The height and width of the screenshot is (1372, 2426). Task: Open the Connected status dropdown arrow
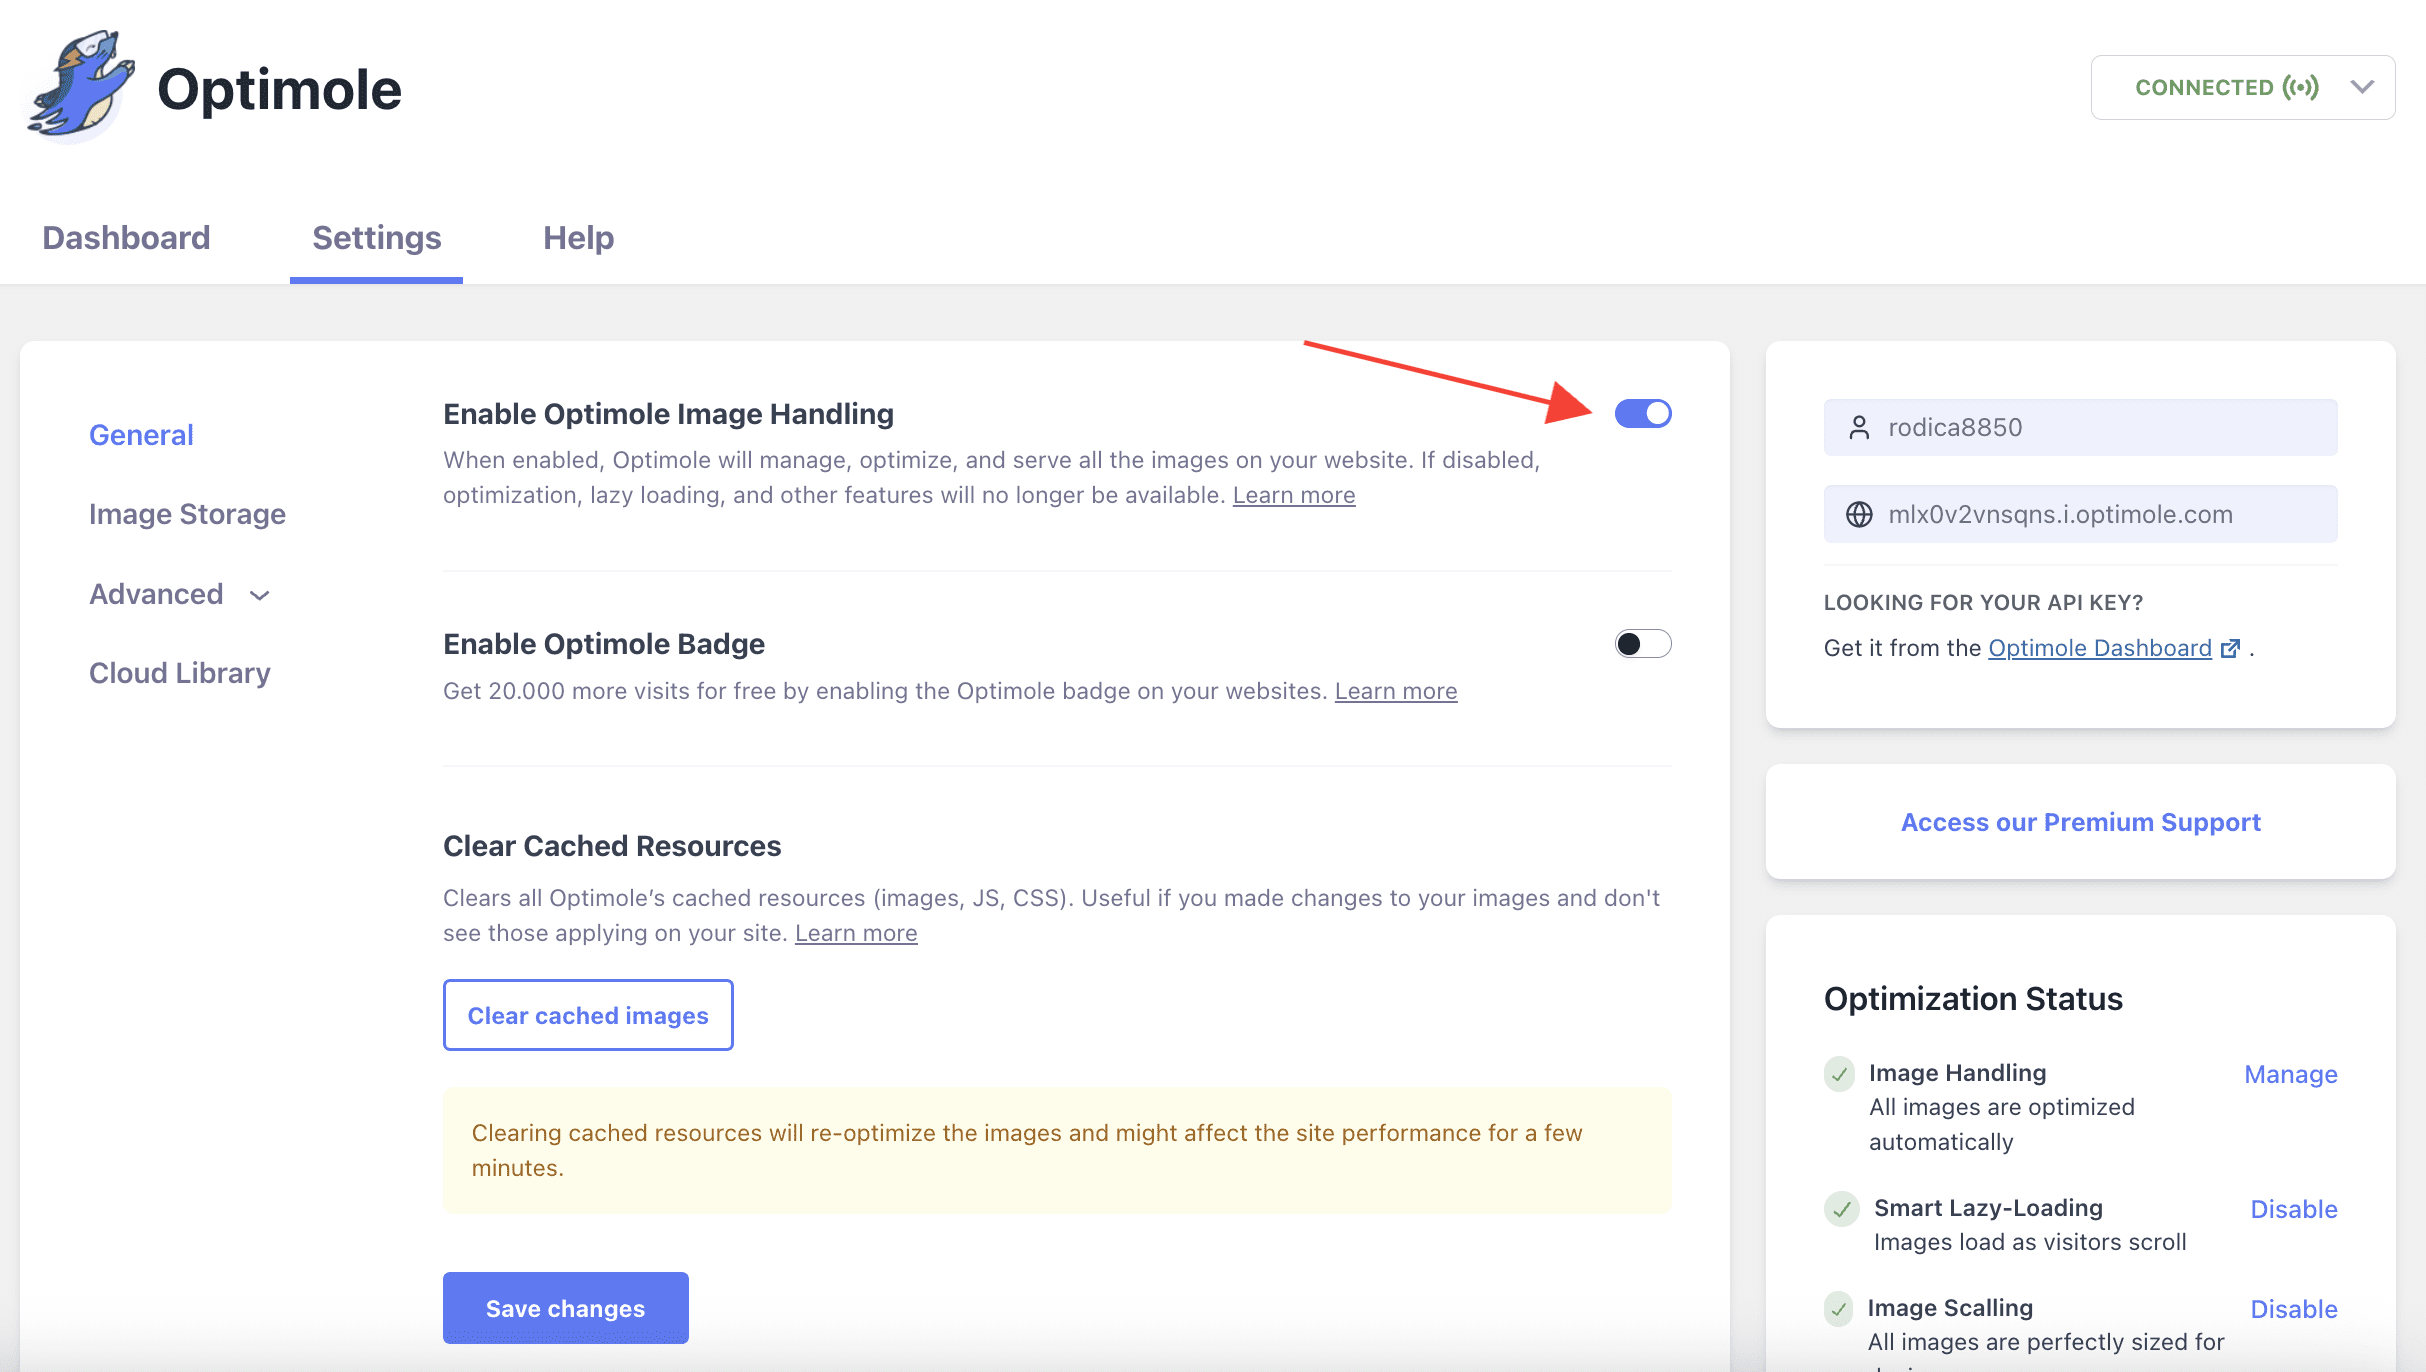2363,88
